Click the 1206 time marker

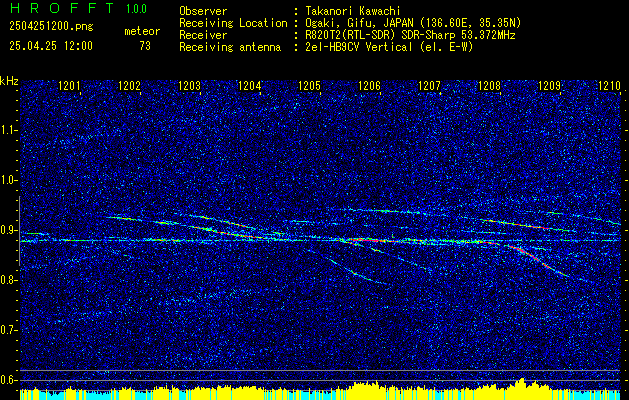coord(369,85)
